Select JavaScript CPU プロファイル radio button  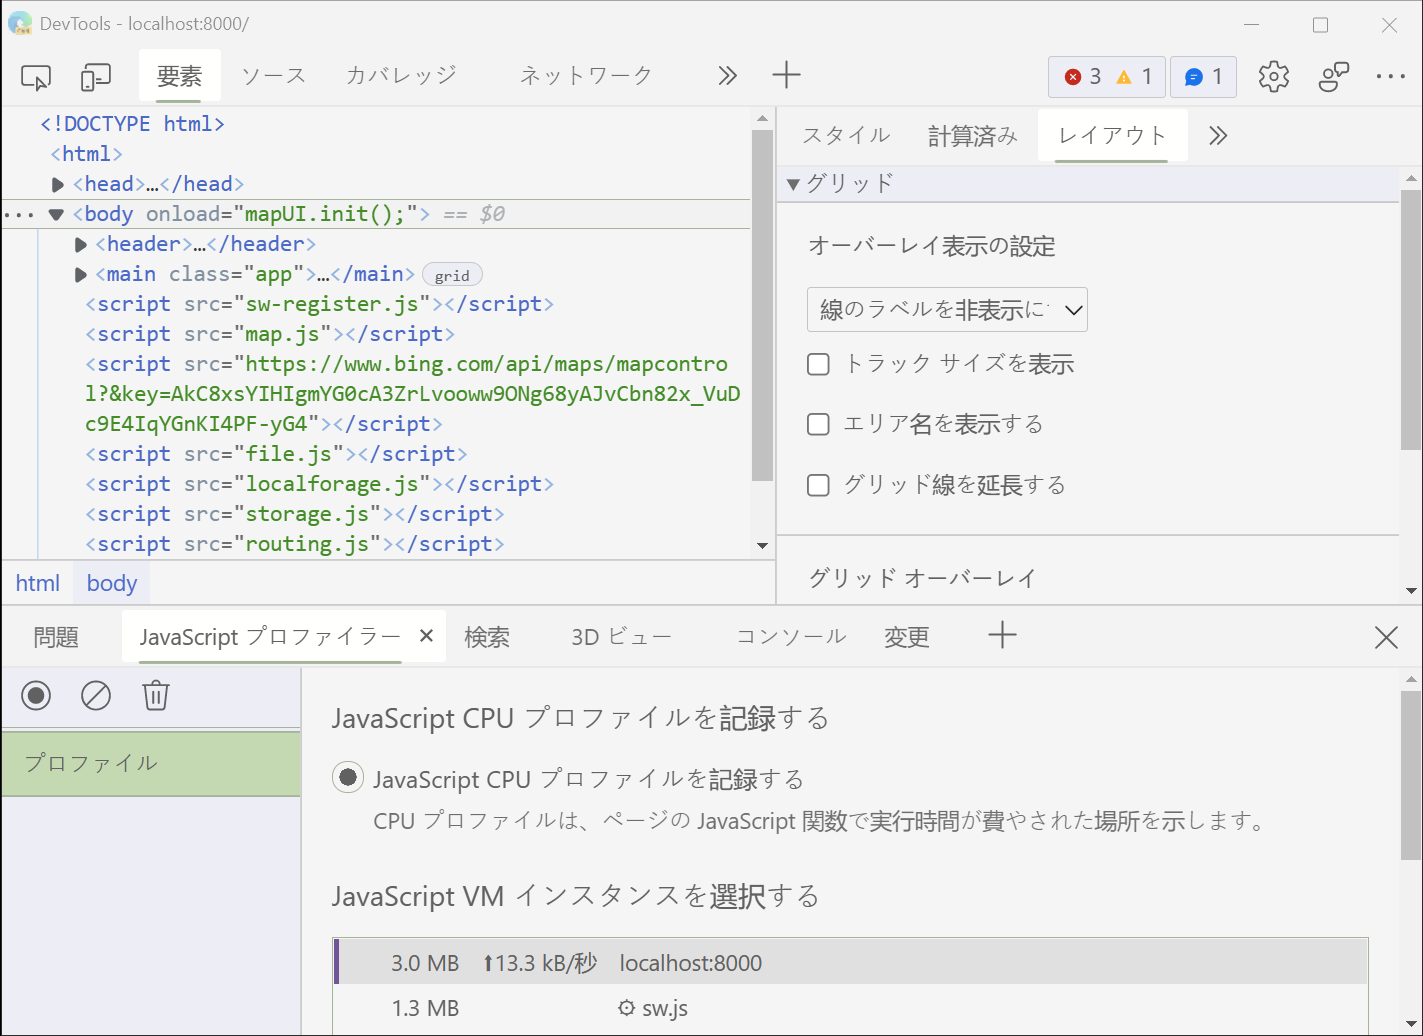(x=347, y=778)
